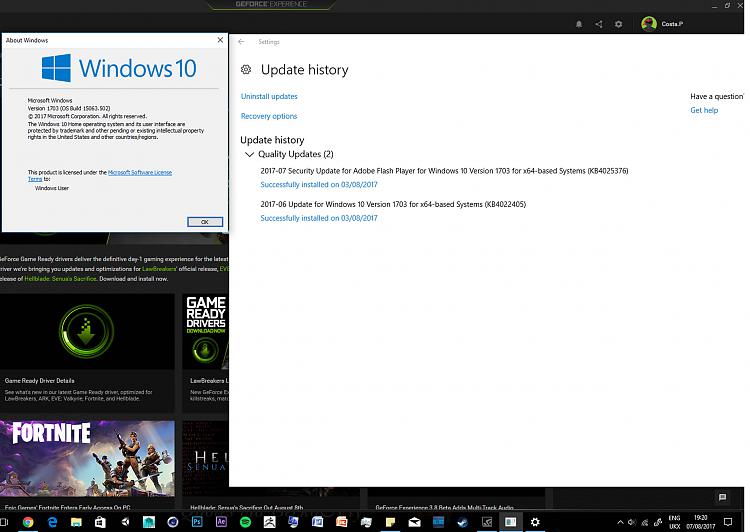Viewport: 750px width, 532px height.
Task: Open Microsoft Store from the taskbar
Action: 100,522
